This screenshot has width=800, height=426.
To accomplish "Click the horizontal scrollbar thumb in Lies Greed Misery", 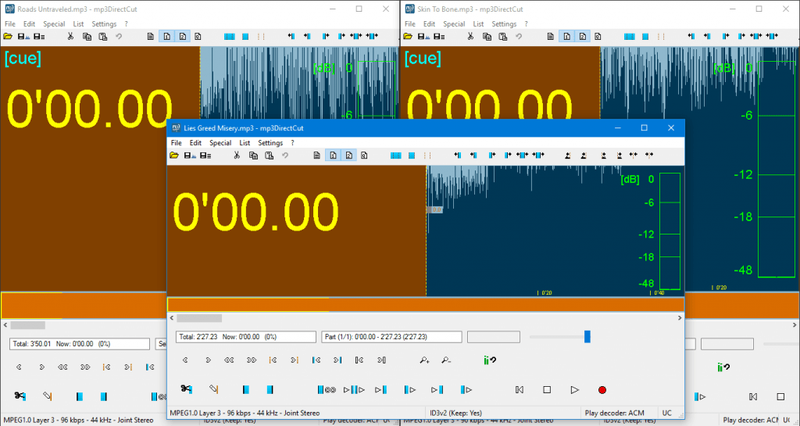I will point(199,318).
